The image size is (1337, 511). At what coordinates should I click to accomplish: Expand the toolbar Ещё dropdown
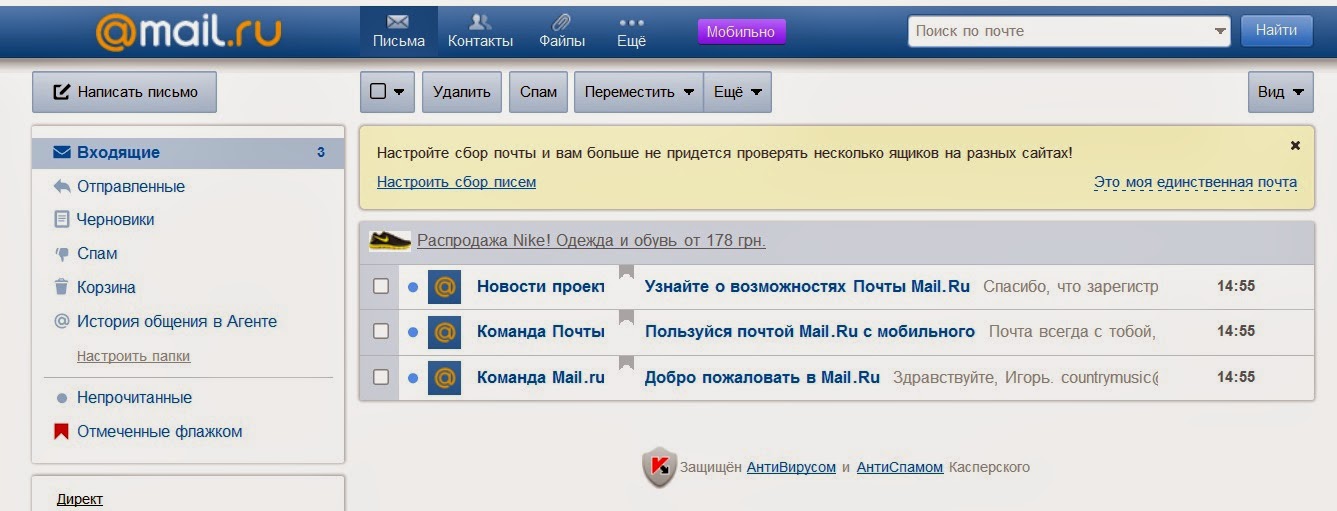point(738,92)
